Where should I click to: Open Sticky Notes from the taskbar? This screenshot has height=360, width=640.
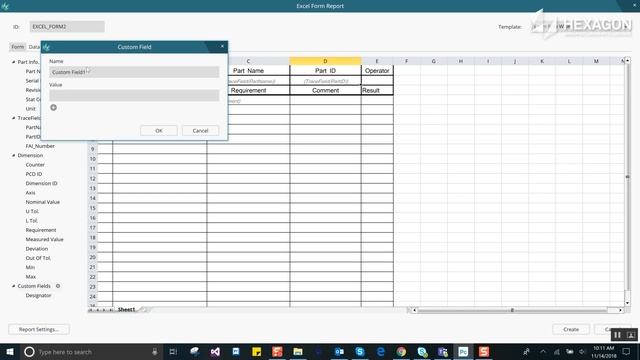[256, 352]
